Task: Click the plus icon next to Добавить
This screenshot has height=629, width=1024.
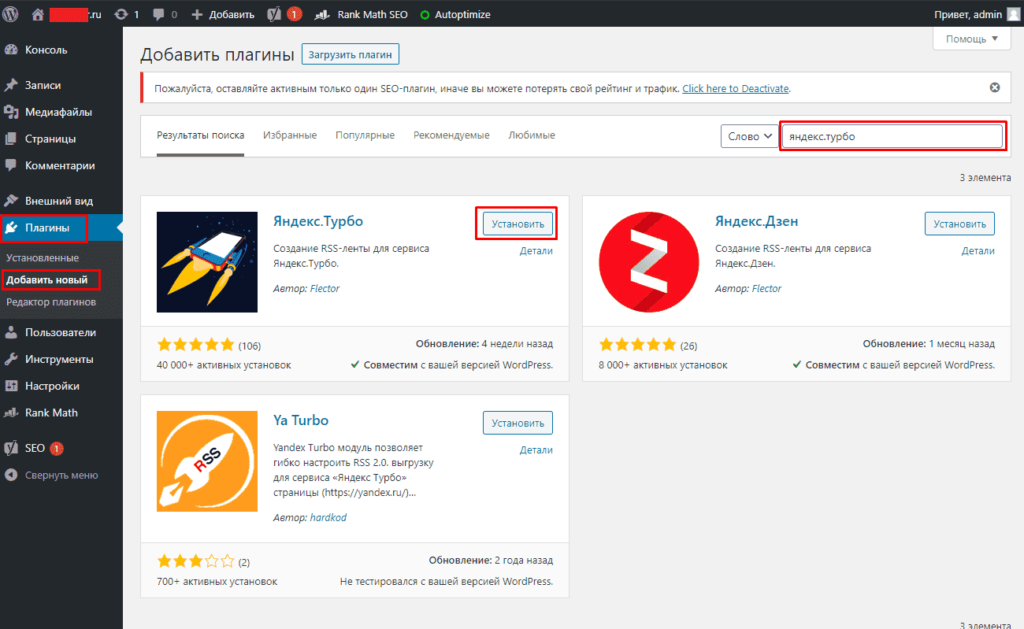Action: pos(197,14)
